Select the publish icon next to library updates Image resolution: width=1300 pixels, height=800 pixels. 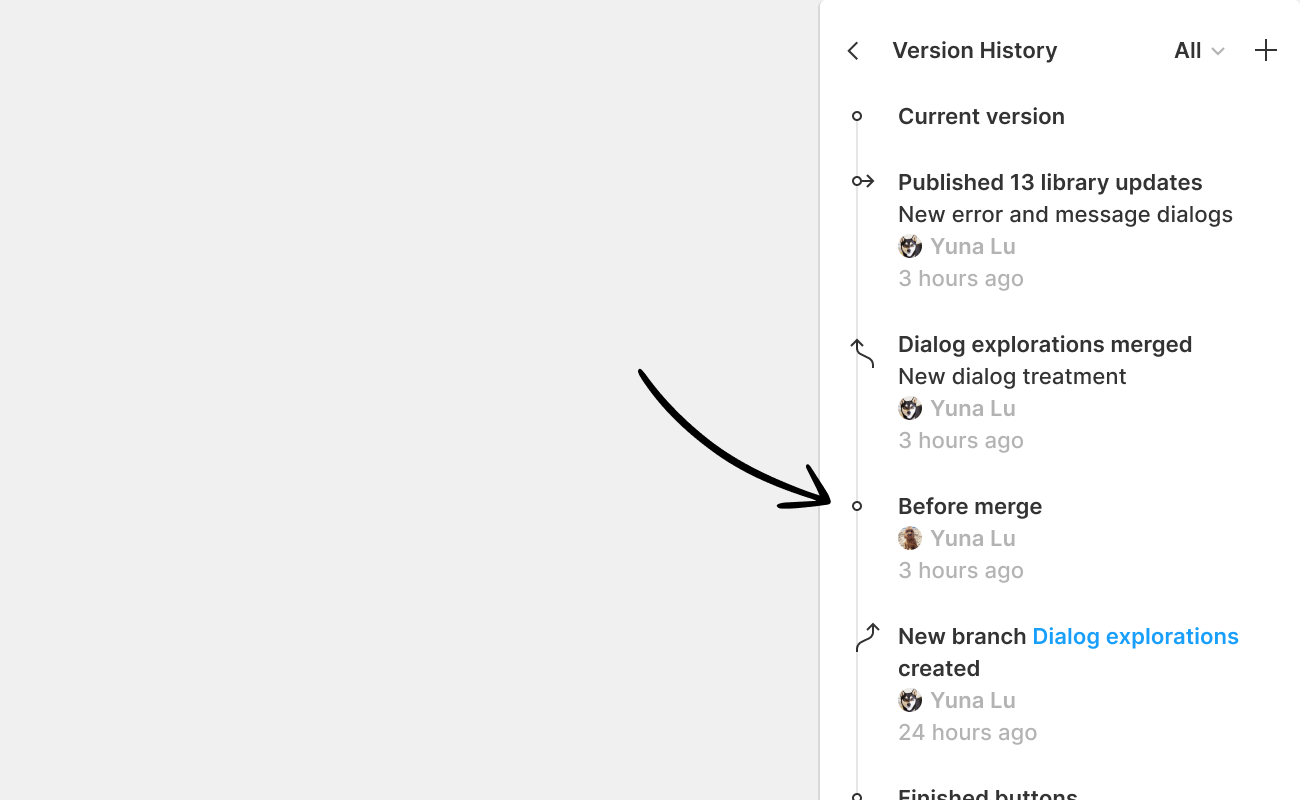point(861,181)
